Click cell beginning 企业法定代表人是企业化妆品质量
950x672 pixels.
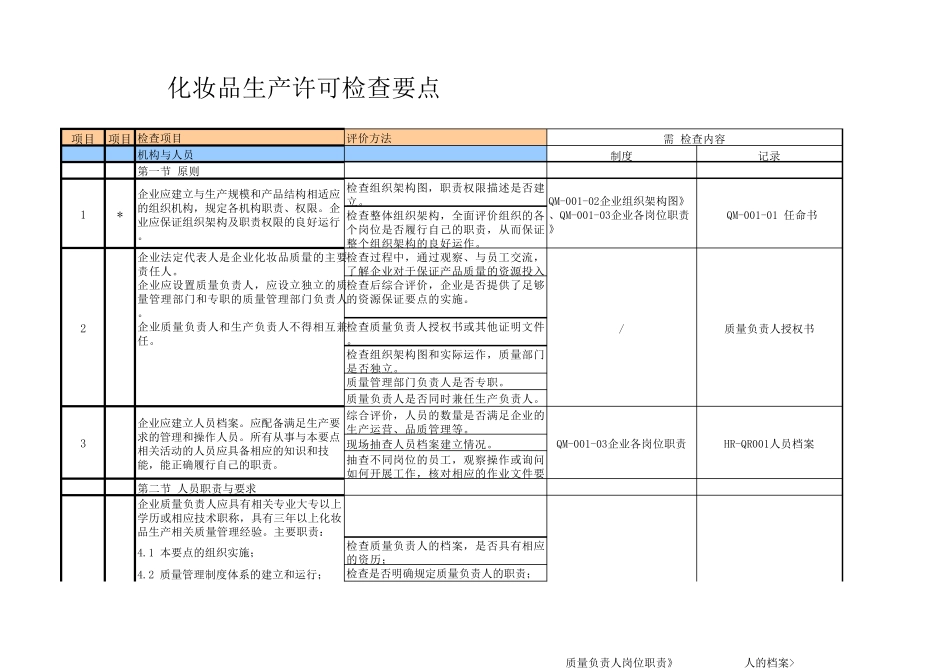point(240,328)
